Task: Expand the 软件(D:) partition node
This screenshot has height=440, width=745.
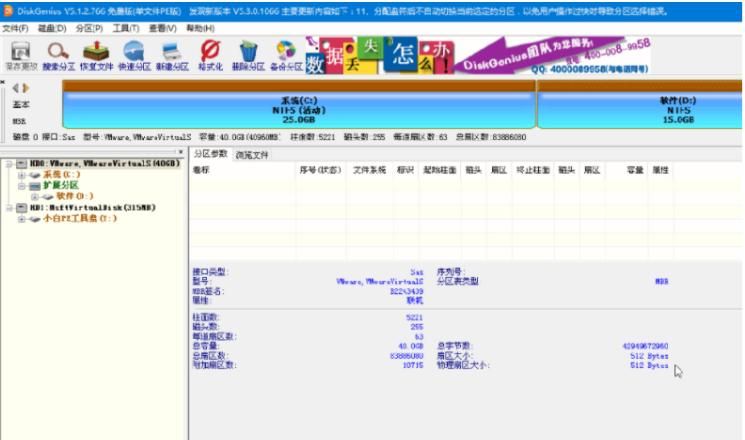Action: 35,196
